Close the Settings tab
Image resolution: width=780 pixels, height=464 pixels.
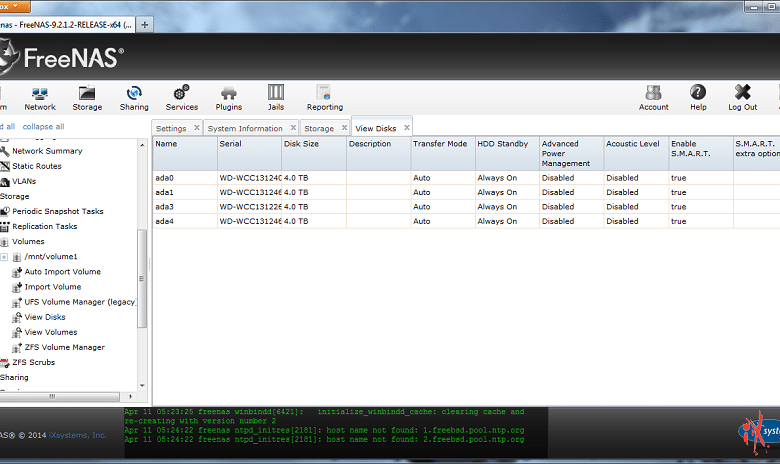196,128
